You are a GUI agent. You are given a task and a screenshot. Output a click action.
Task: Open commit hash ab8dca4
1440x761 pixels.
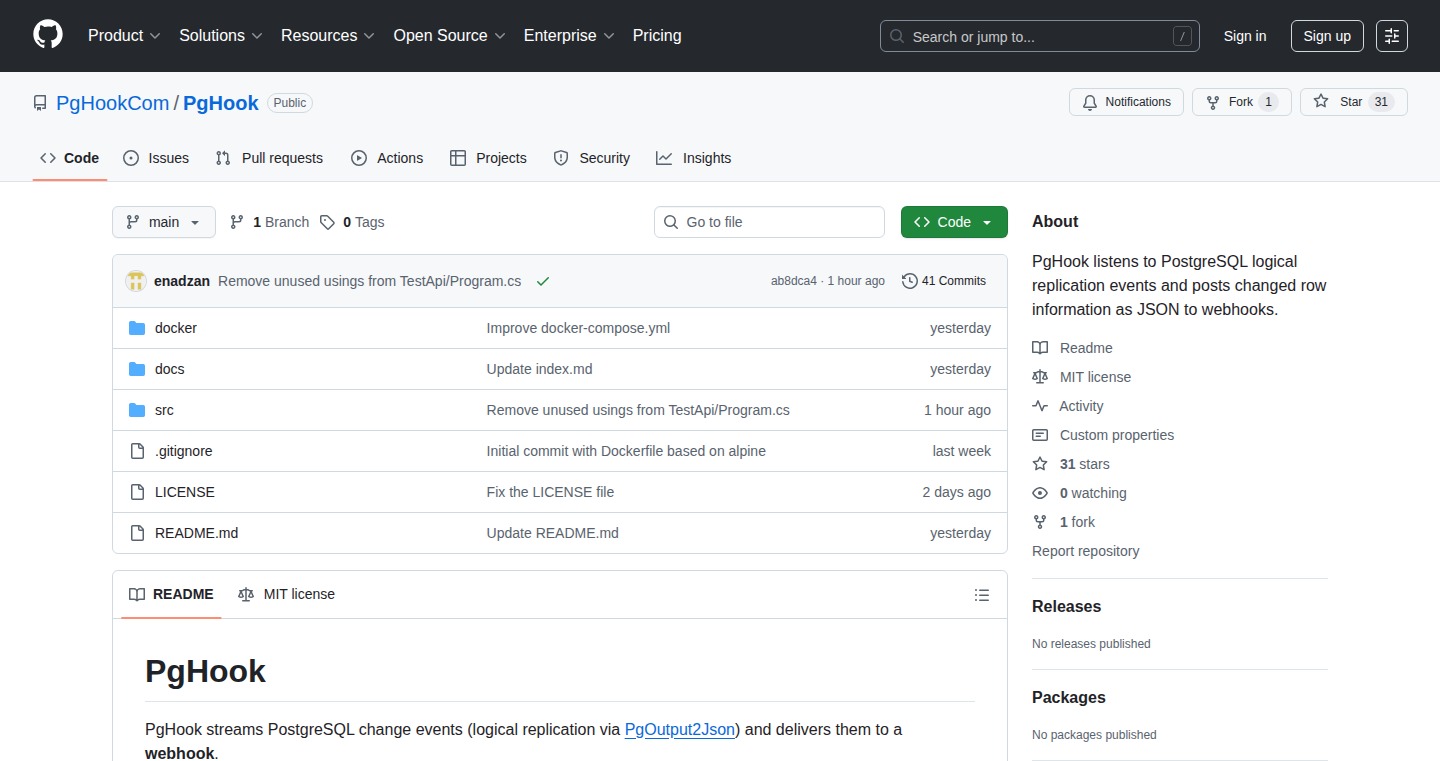click(794, 281)
